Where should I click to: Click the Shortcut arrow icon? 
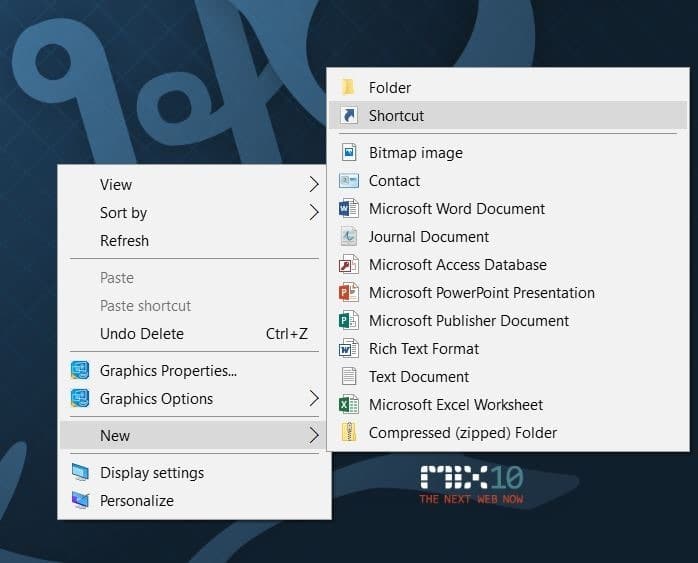[349, 115]
